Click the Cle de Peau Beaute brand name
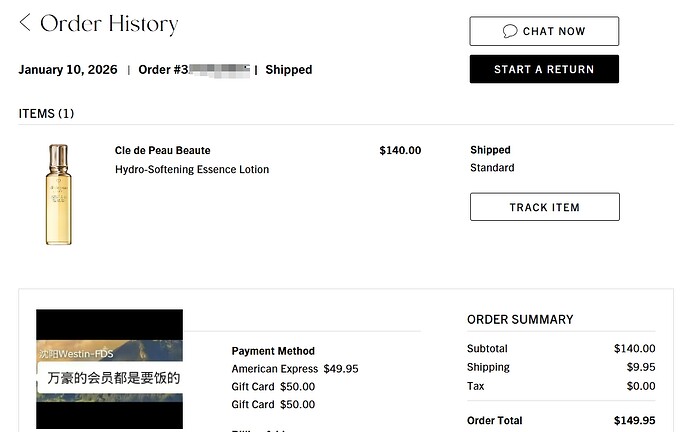Viewport: 690px width, 432px height. [162, 151]
